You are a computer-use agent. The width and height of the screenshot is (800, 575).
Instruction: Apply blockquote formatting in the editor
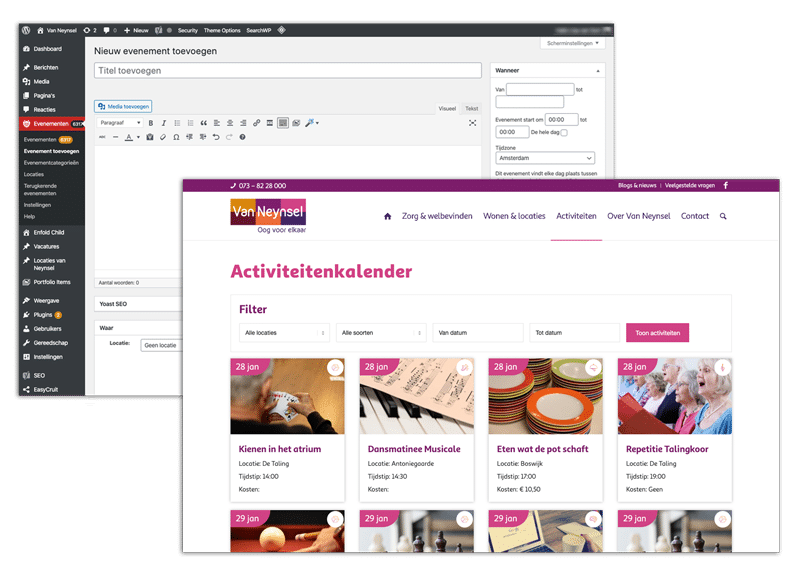click(x=204, y=123)
